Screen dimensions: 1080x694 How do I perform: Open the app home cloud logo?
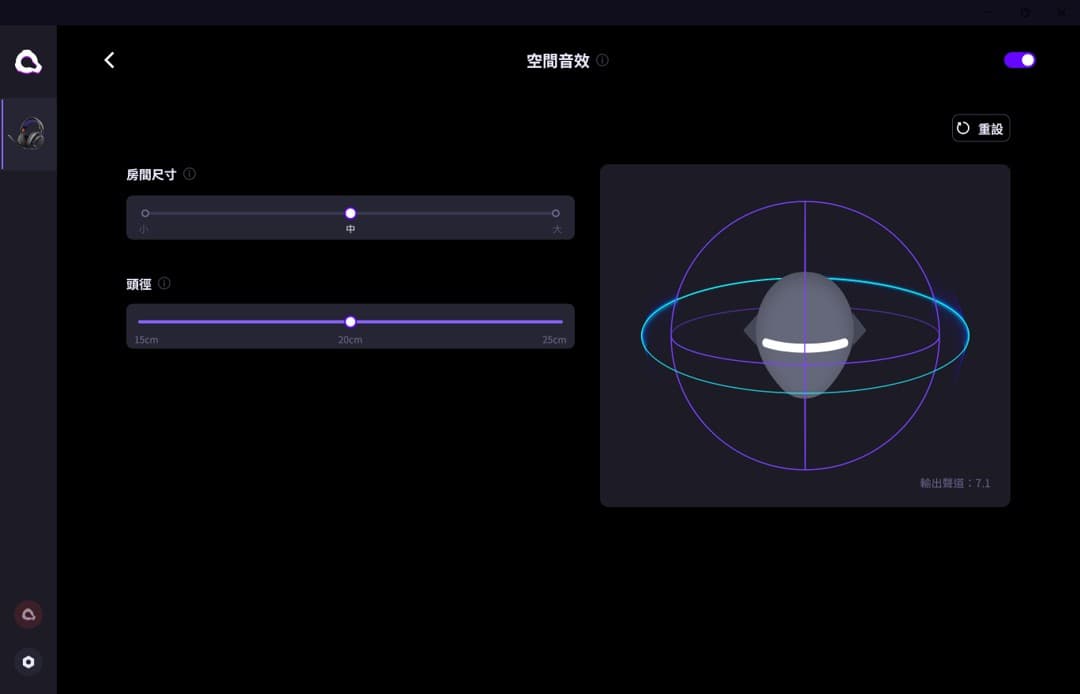coord(28,61)
